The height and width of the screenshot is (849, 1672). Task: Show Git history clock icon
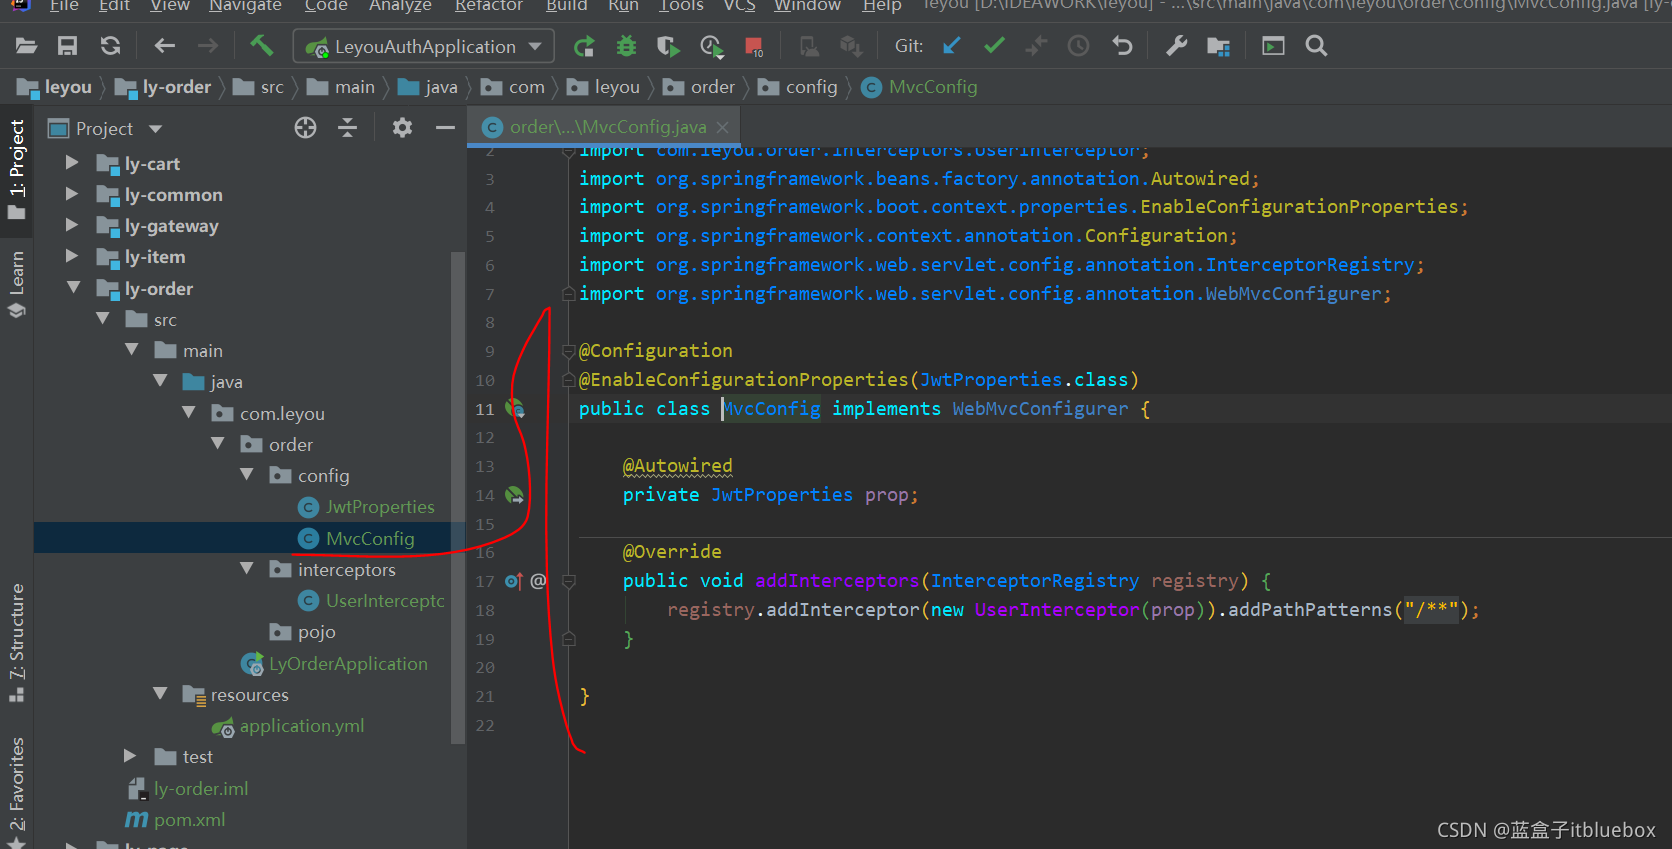pyautogui.click(x=1078, y=46)
